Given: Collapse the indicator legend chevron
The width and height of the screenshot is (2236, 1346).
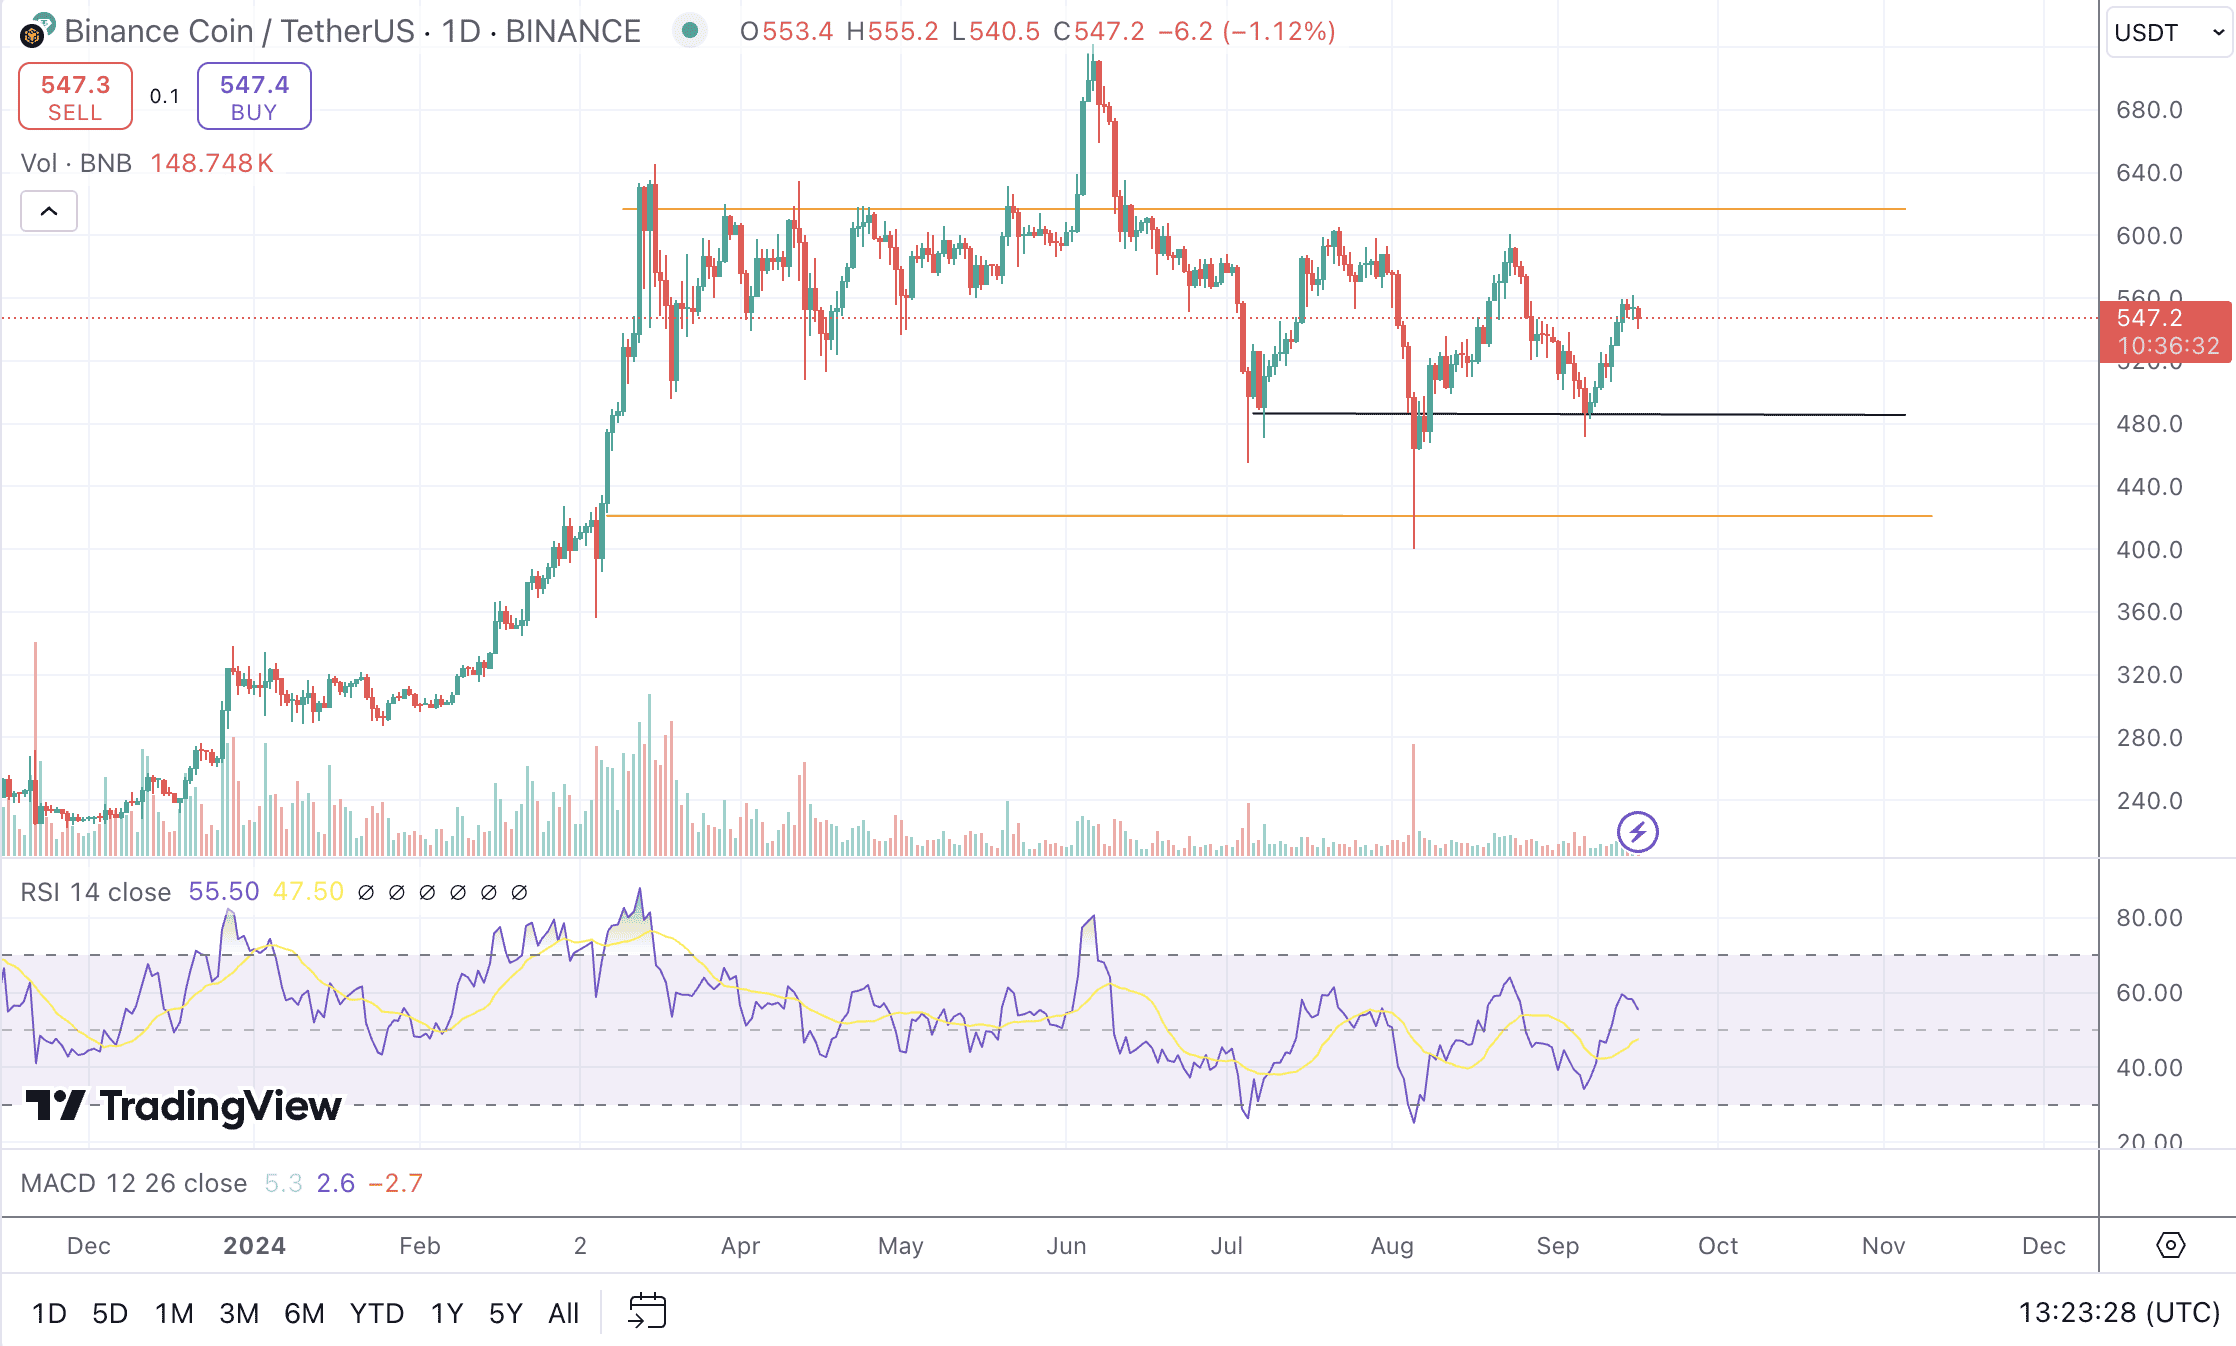Looking at the screenshot, I should (49, 211).
